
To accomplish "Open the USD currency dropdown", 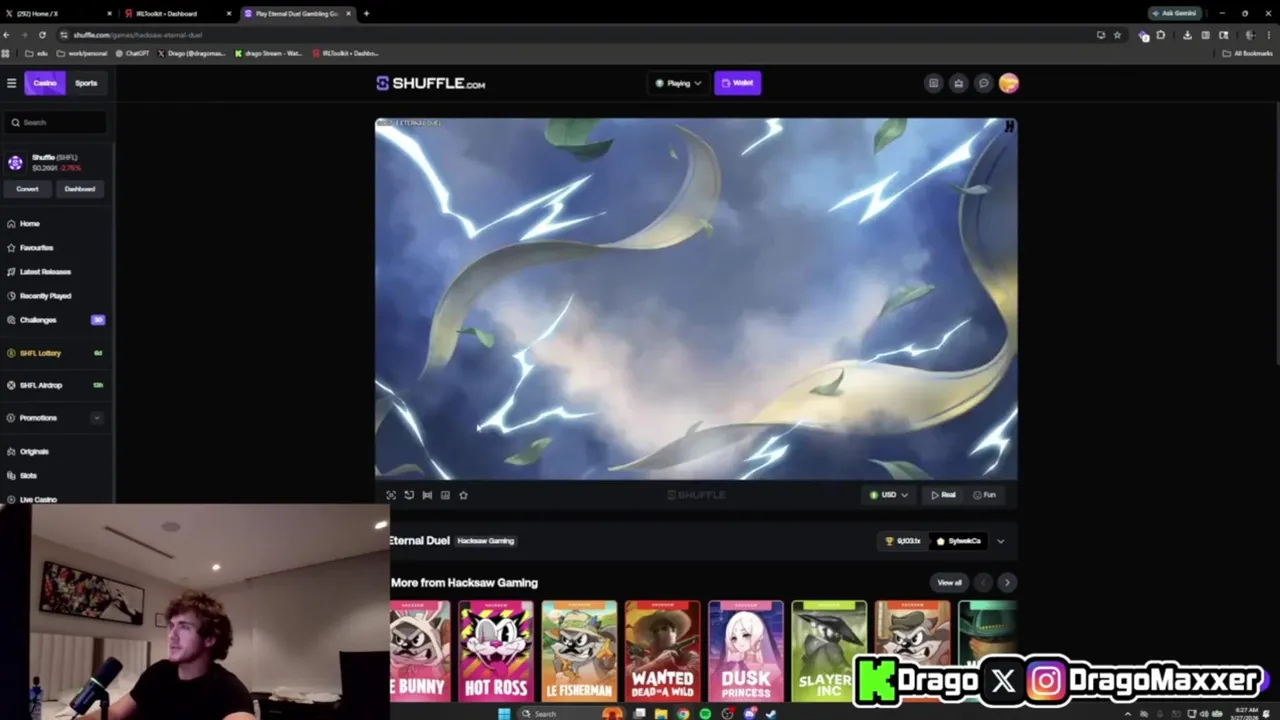I will (x=888, y=495).
